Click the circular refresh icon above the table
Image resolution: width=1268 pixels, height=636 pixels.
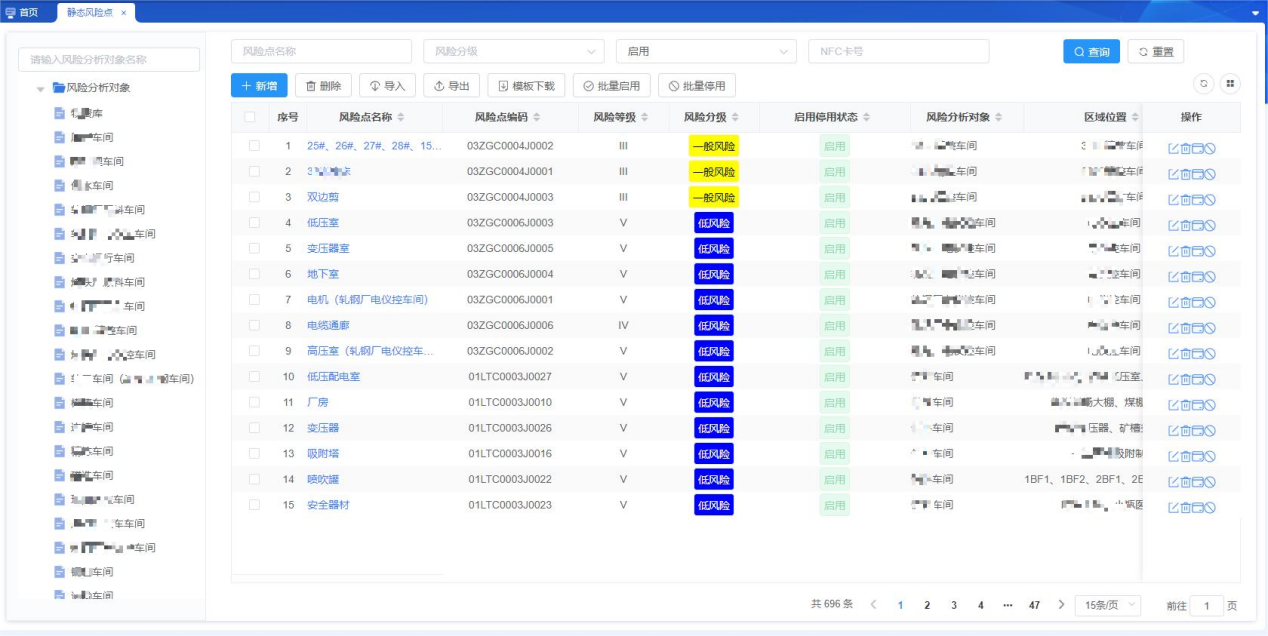point(1203,84)
